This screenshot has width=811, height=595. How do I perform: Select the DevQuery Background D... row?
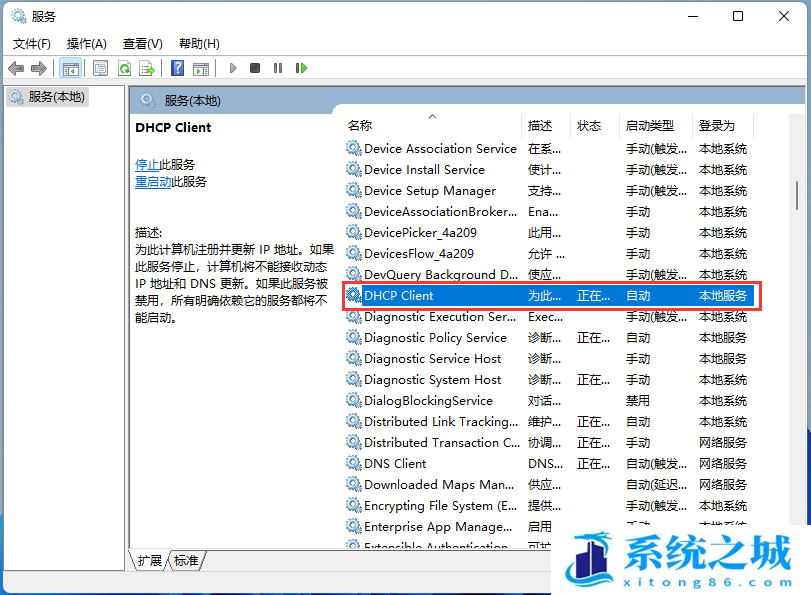(548, 274)
